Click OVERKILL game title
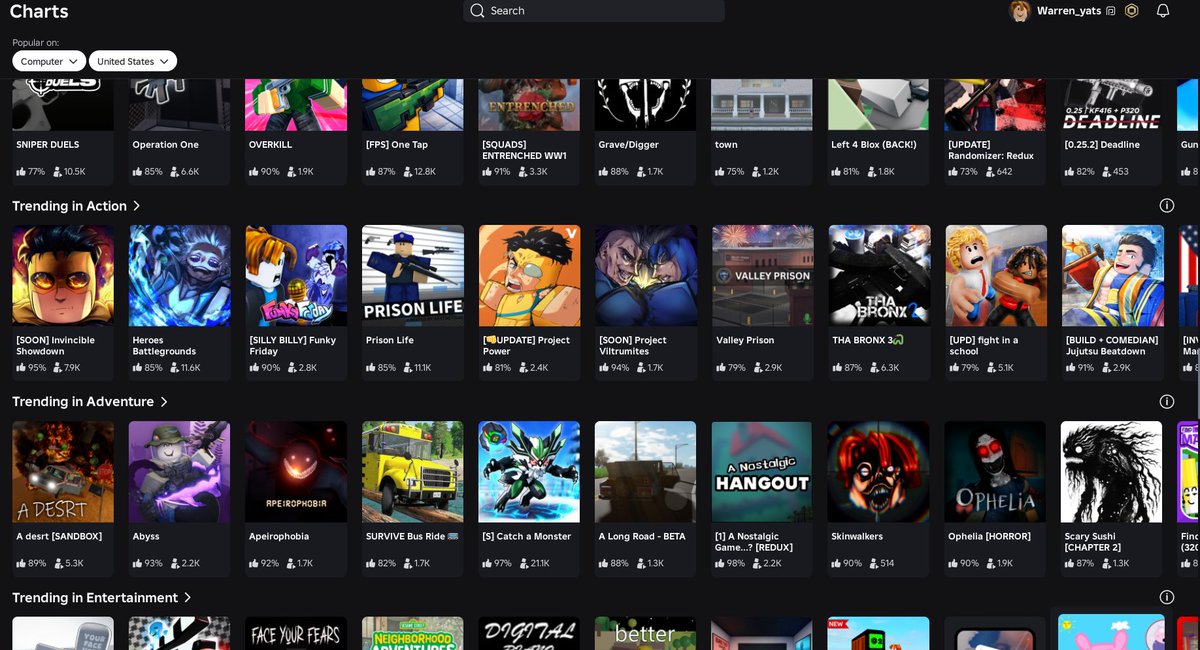This screenshot has width=1200, height=650. tap(271, 145)
